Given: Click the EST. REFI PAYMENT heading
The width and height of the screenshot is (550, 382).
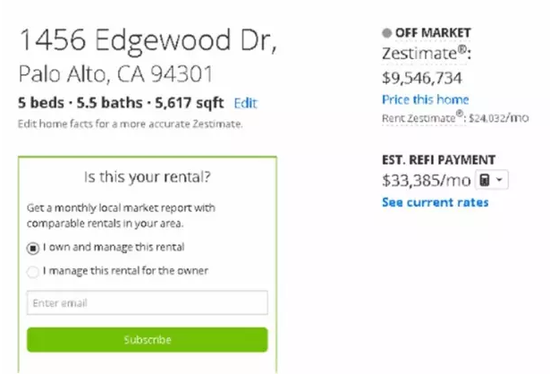Looking at the screenshot, I should 438,160.
